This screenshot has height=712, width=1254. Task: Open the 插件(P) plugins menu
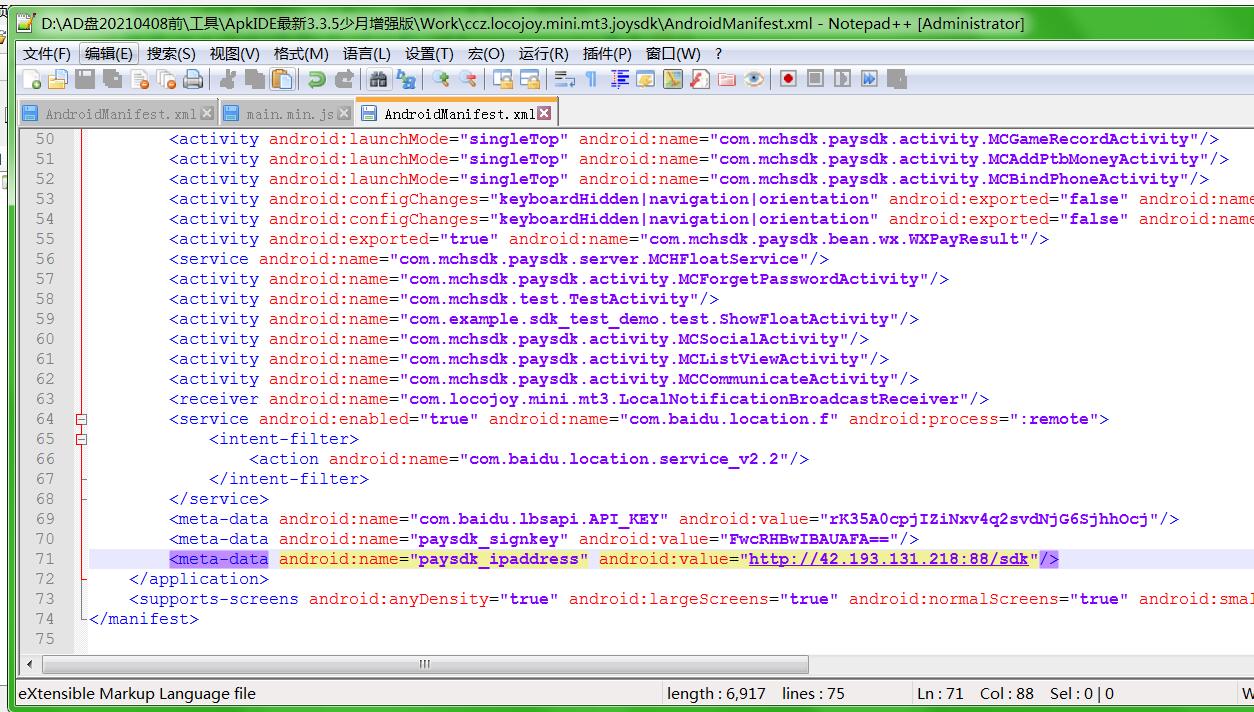click(x=607, y=54)
